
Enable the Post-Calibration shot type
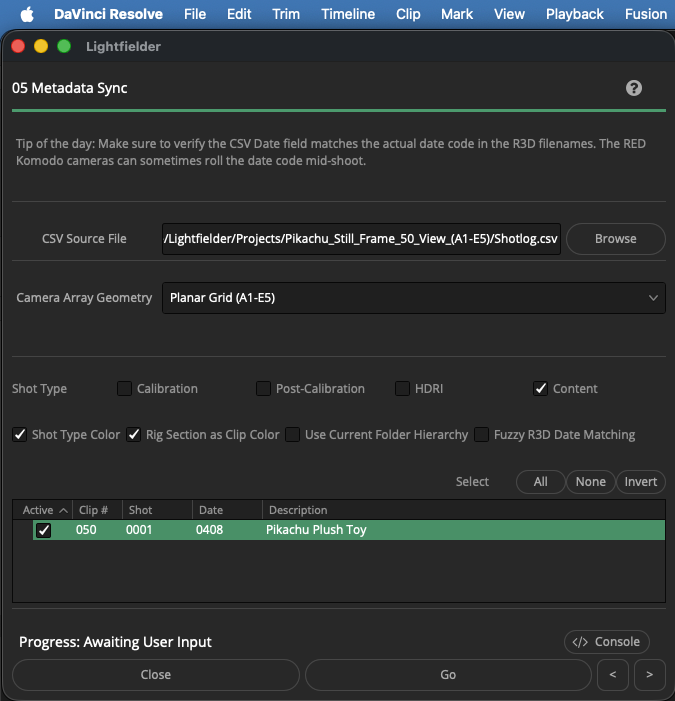(x=263, y=389)
